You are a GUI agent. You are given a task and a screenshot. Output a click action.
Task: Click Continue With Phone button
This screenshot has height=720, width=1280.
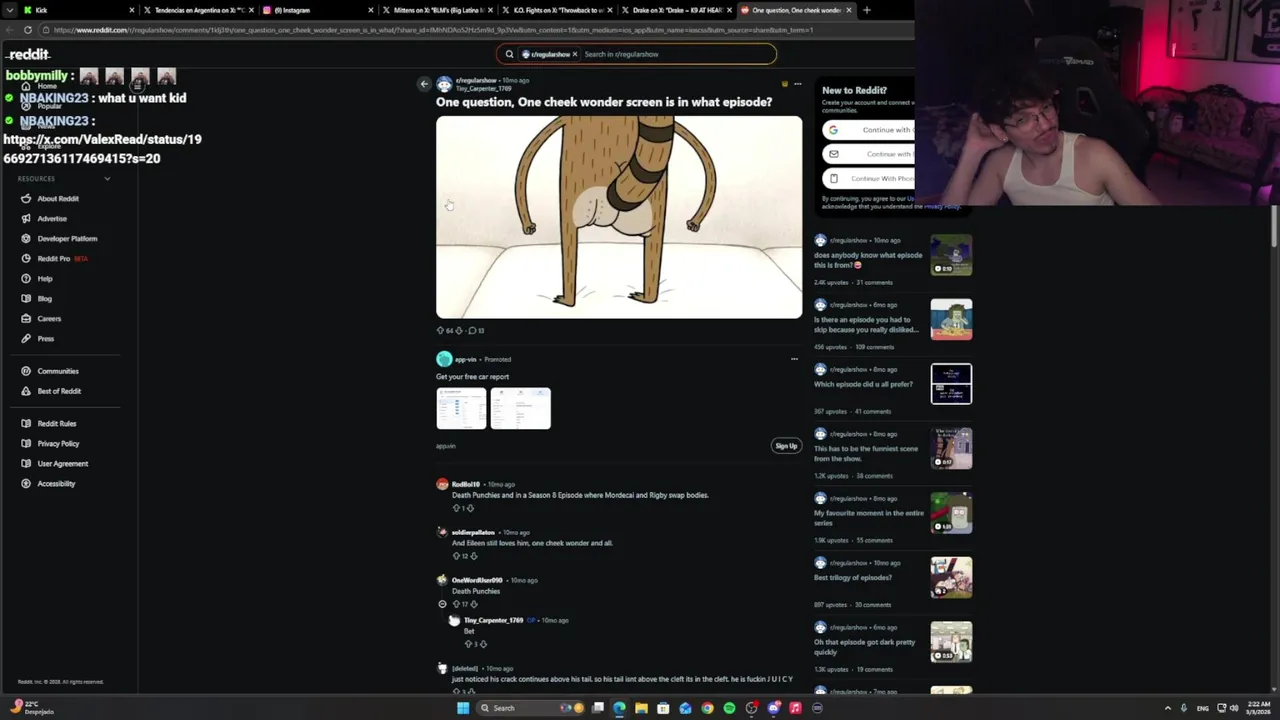click(868, 178)
